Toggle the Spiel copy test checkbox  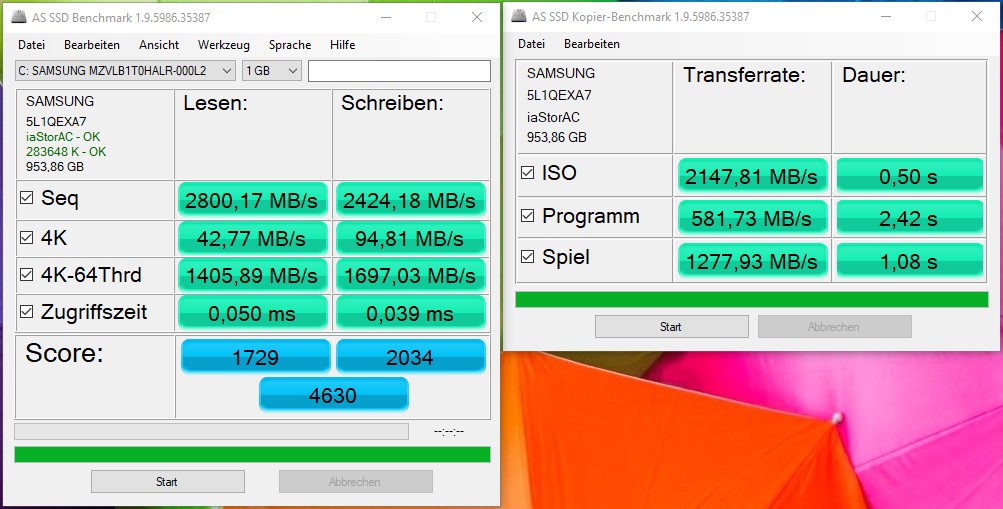coord(527,258)
